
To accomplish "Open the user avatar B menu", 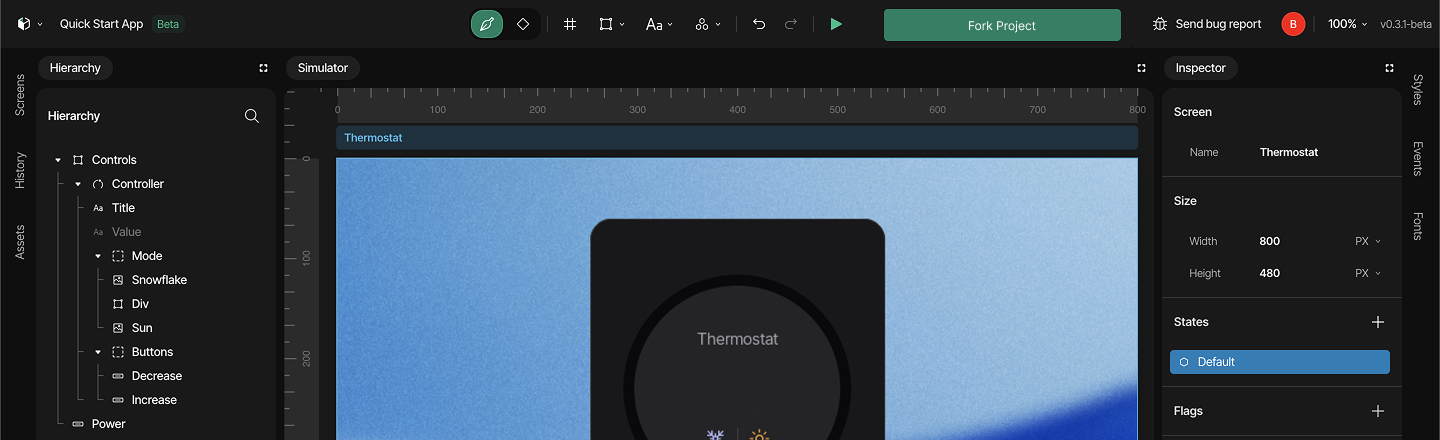I will tap(1293, 24).
